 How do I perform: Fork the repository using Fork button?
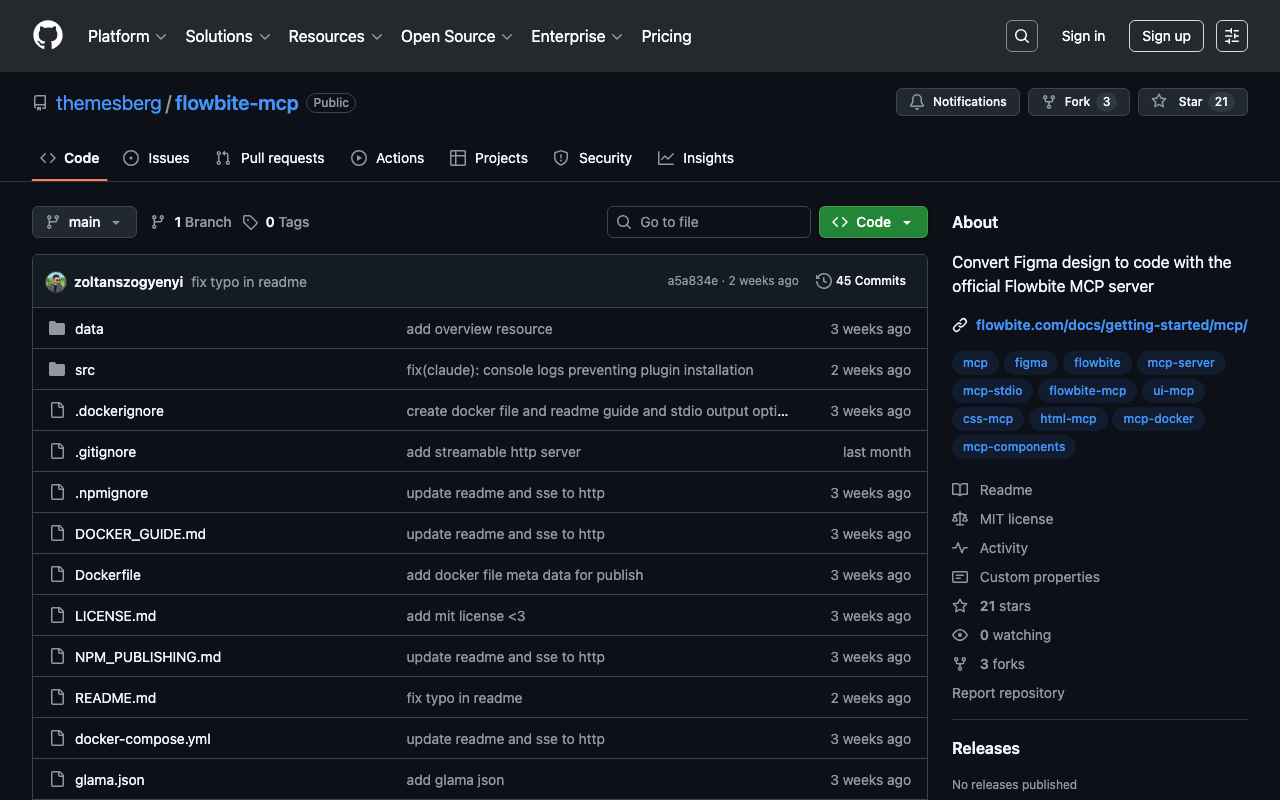[x=1078, y=102]
